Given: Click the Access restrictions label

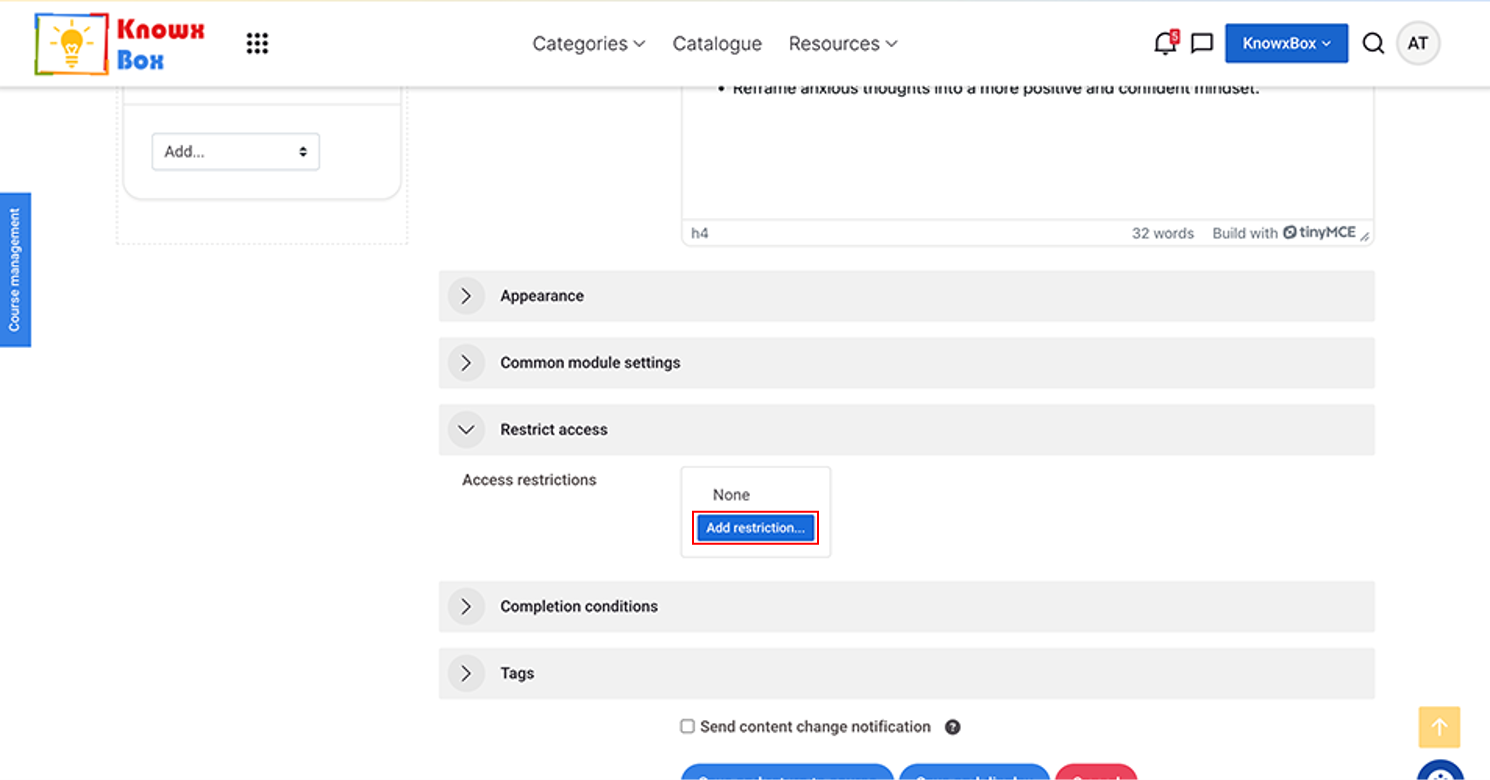Looking at the screenshot, I should coord(529,480).
